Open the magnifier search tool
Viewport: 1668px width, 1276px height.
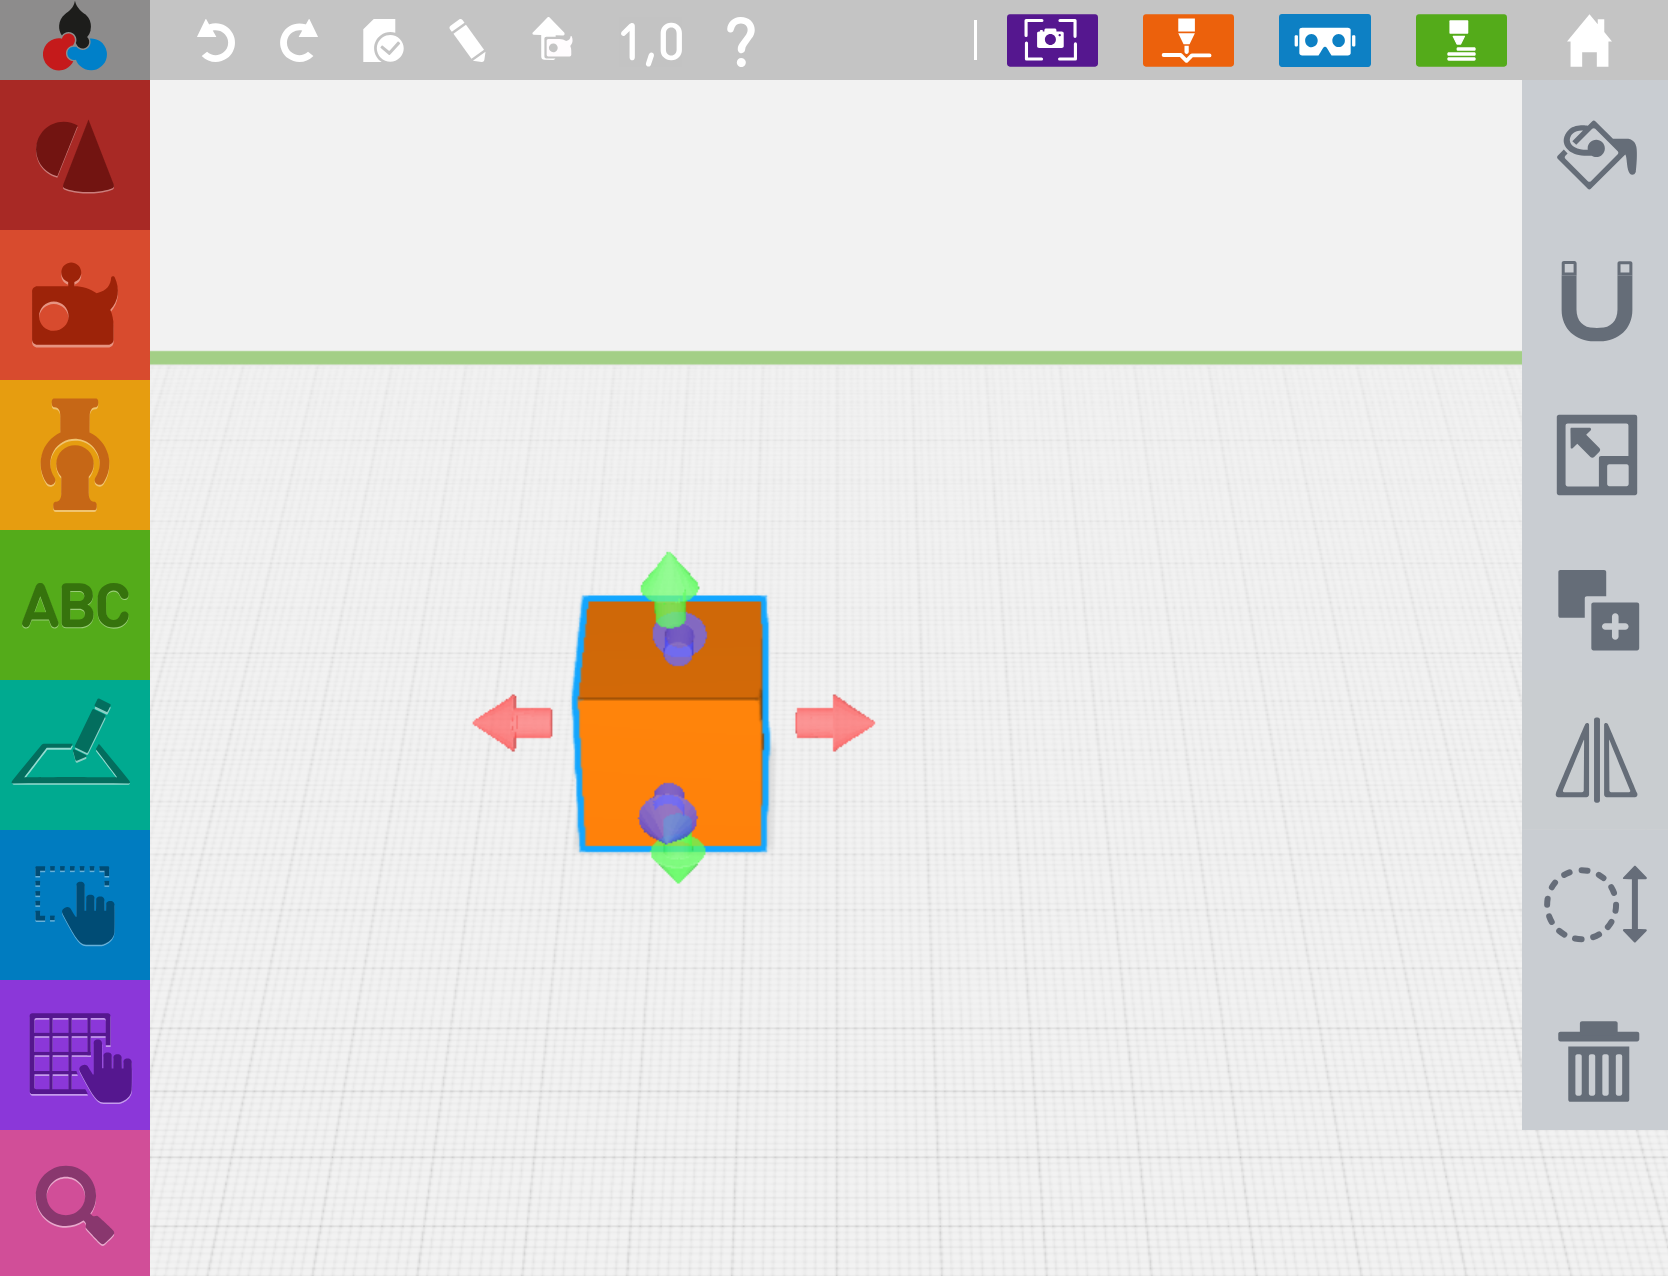tap(75, 1203)
